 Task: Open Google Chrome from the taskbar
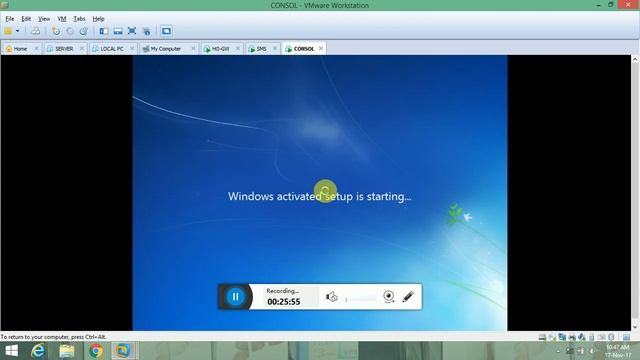96,351
